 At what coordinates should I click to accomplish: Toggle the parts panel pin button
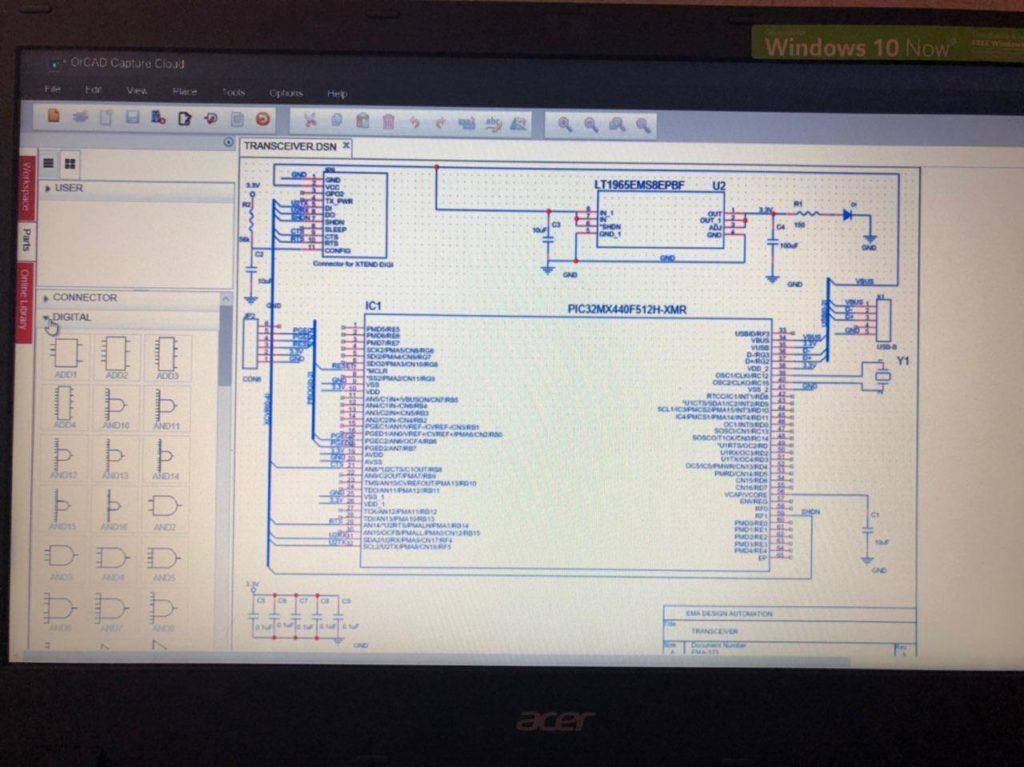pos(228,143)
